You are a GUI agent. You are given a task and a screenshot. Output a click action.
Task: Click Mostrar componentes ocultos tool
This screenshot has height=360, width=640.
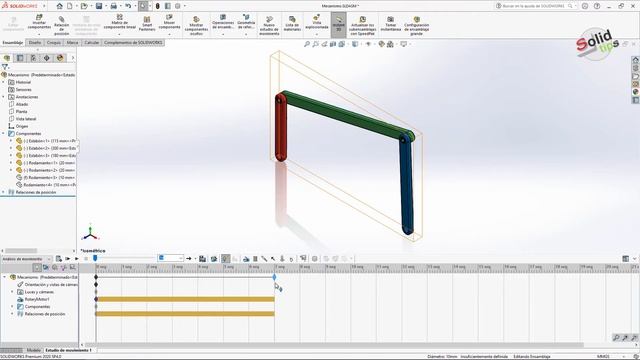[x=196, y=26]
